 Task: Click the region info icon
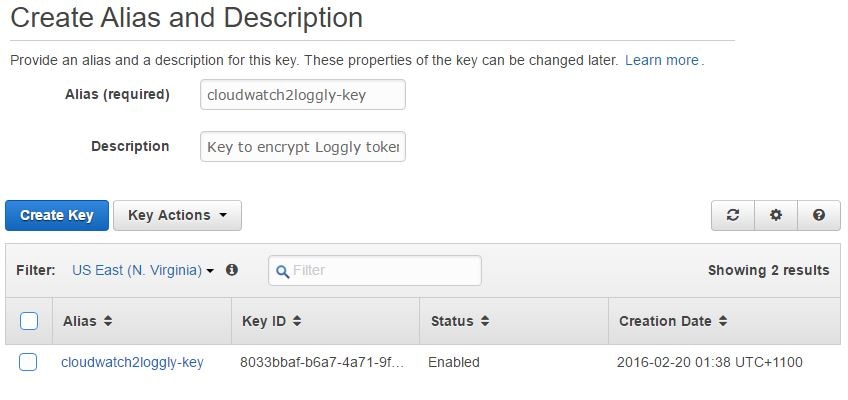coord(232,270)
